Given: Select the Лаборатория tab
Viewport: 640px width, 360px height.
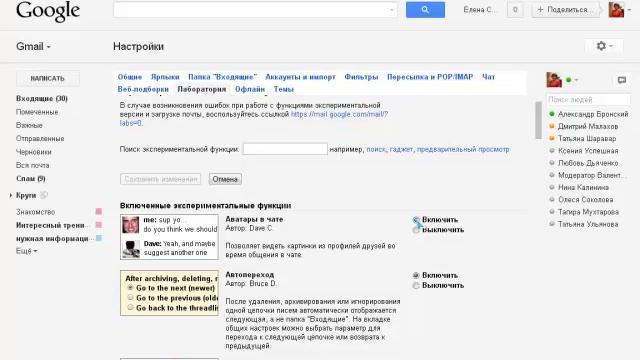Looking at the screenshot, I should pyautogui.click(x=202, y=89).
